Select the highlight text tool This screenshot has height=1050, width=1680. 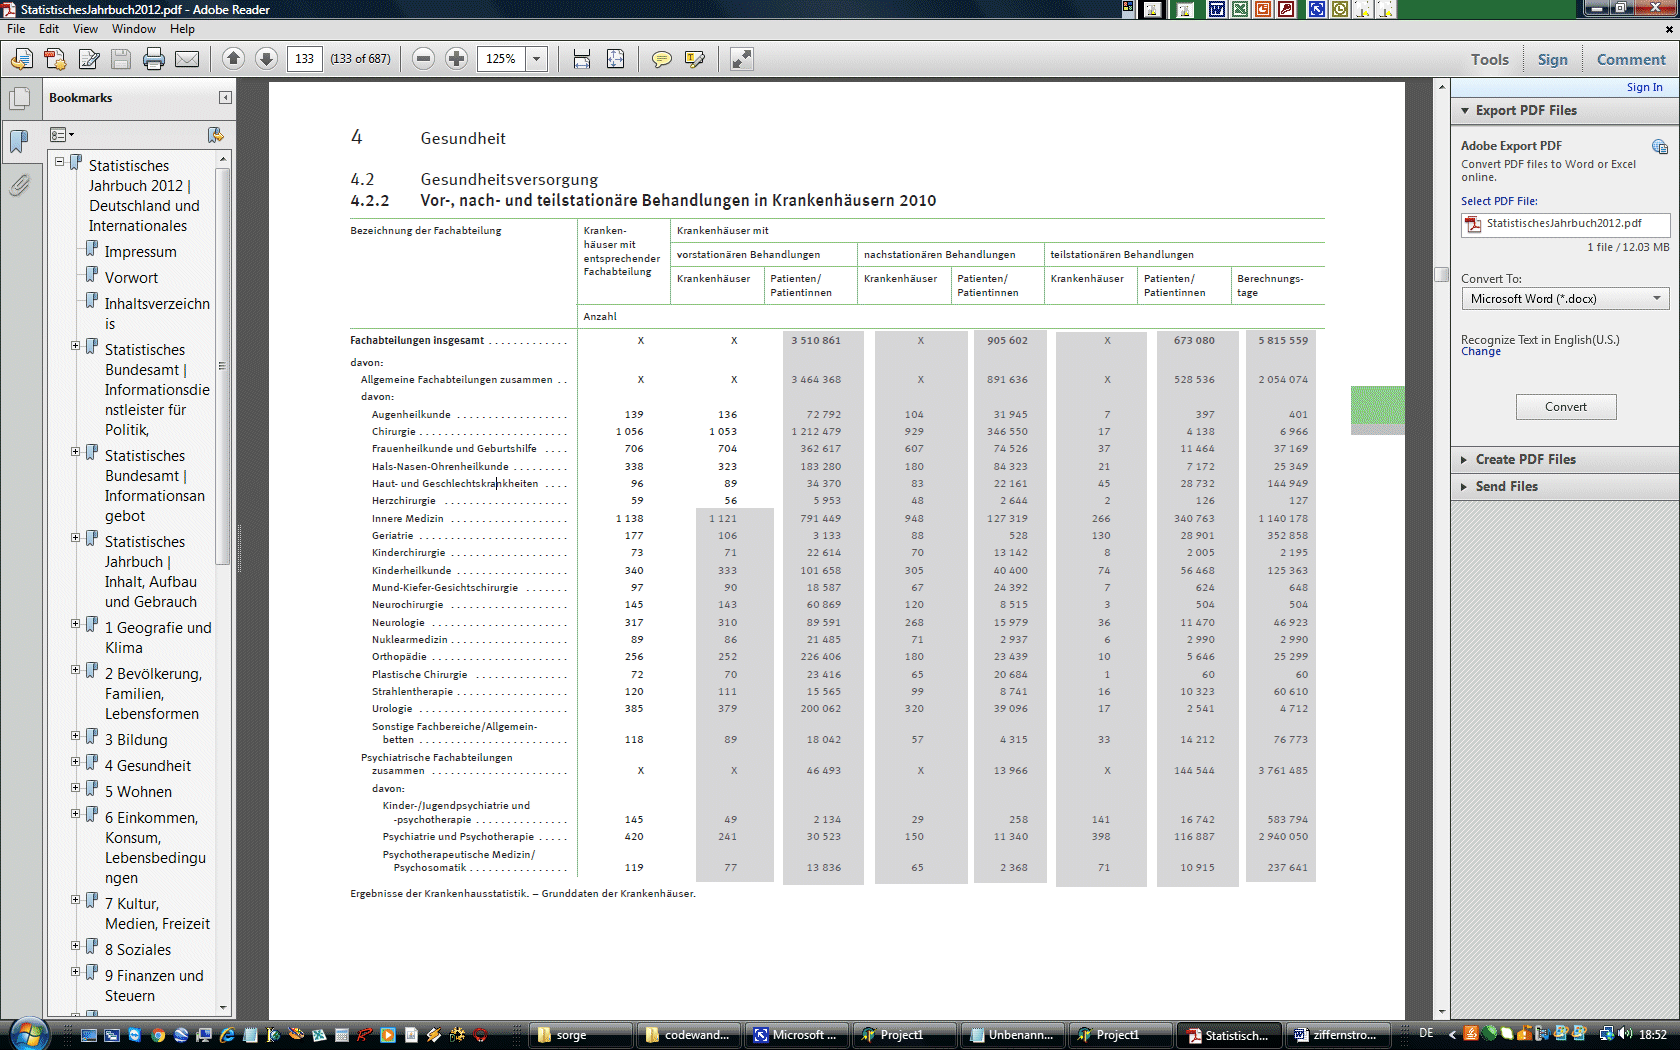(695, 59)
